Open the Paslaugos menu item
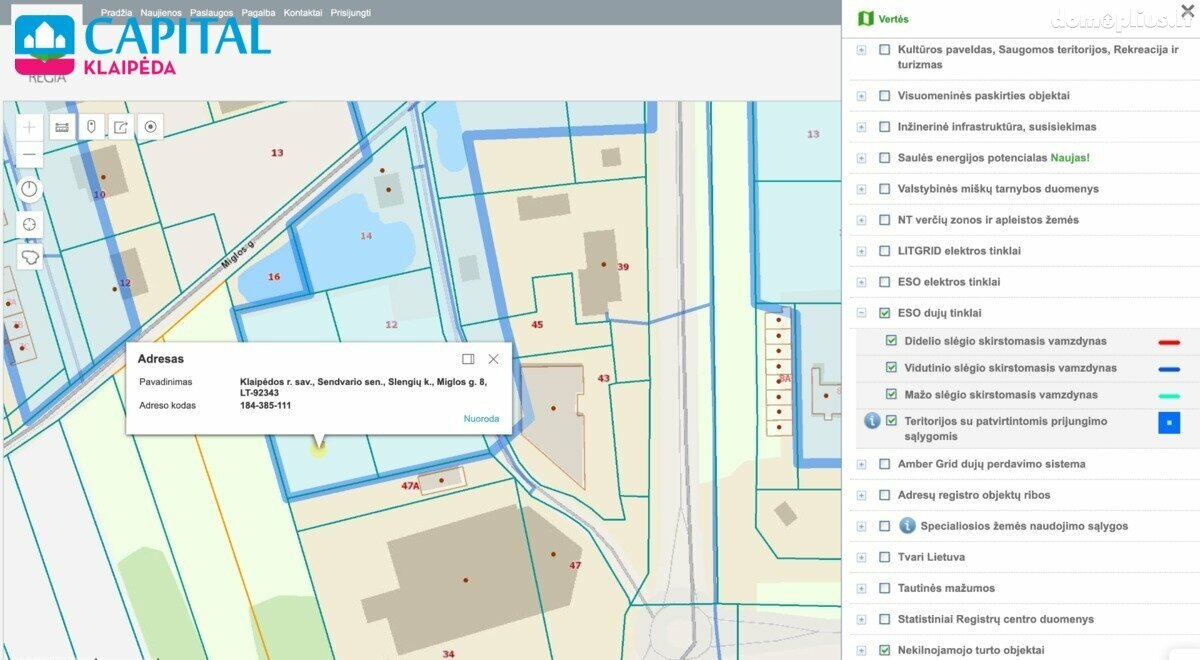Screen dimensions: 1200x660 [212, 13]
